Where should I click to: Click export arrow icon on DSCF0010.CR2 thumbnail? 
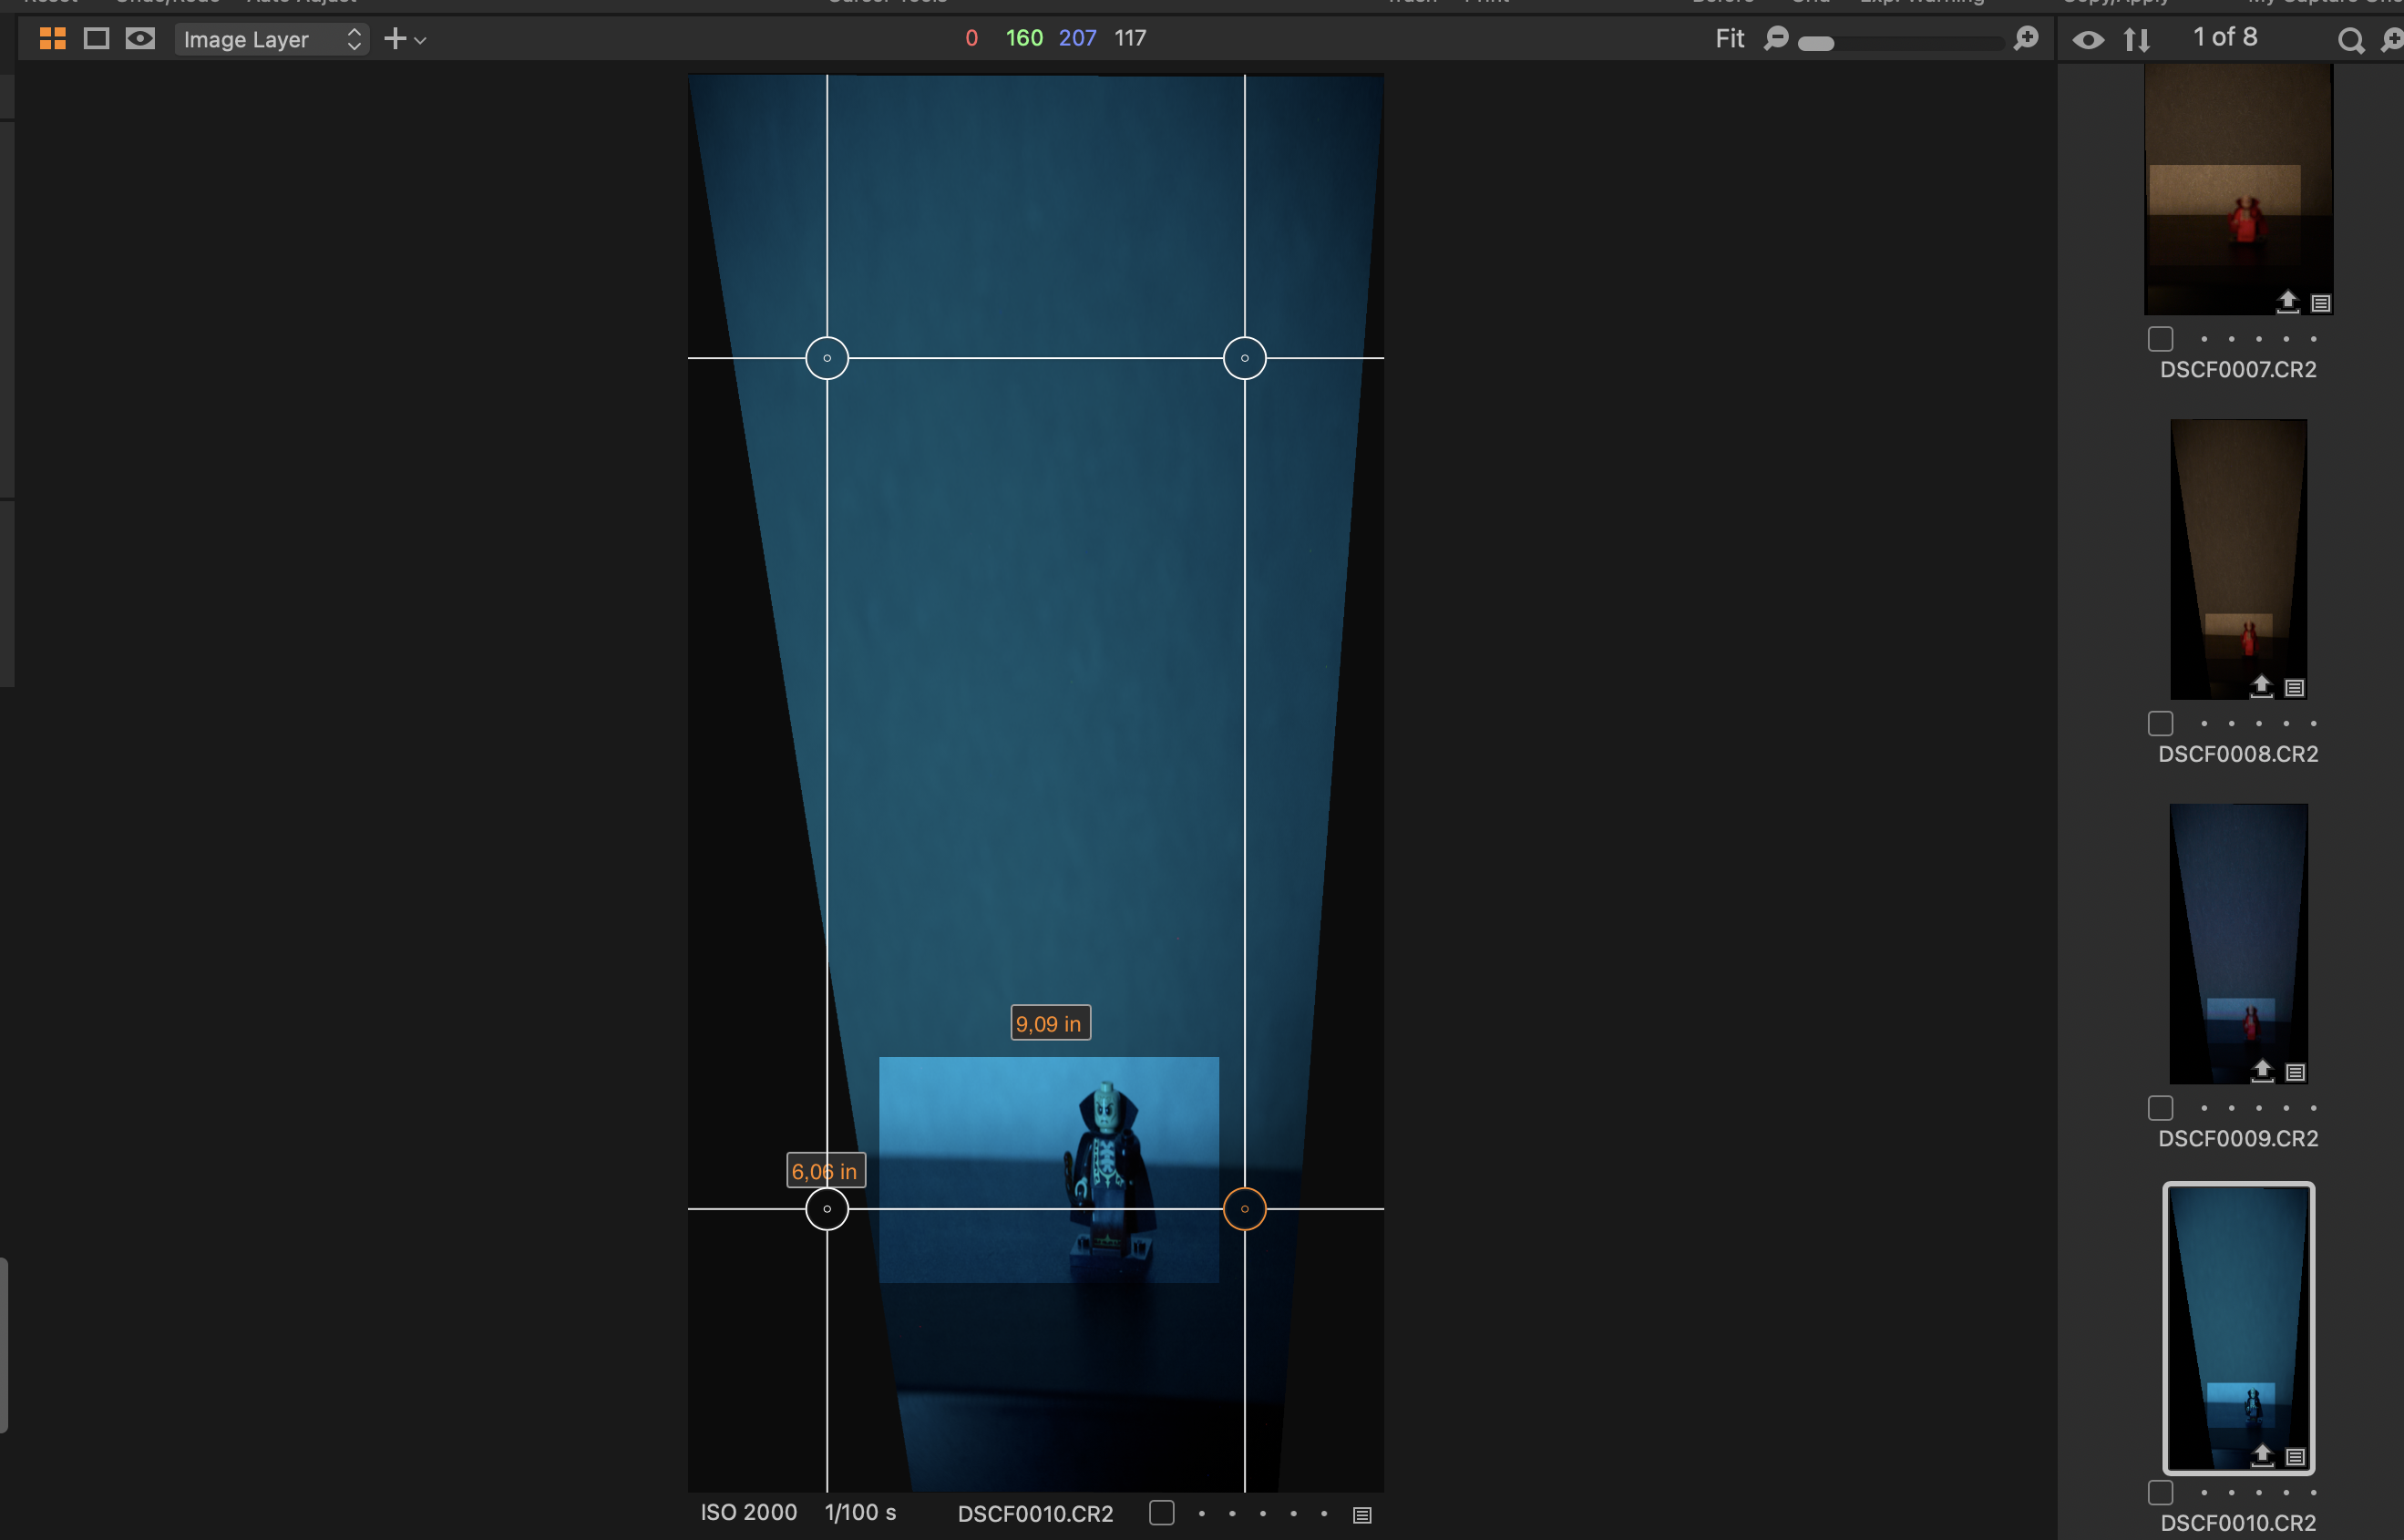[x=2262, y=1454]
